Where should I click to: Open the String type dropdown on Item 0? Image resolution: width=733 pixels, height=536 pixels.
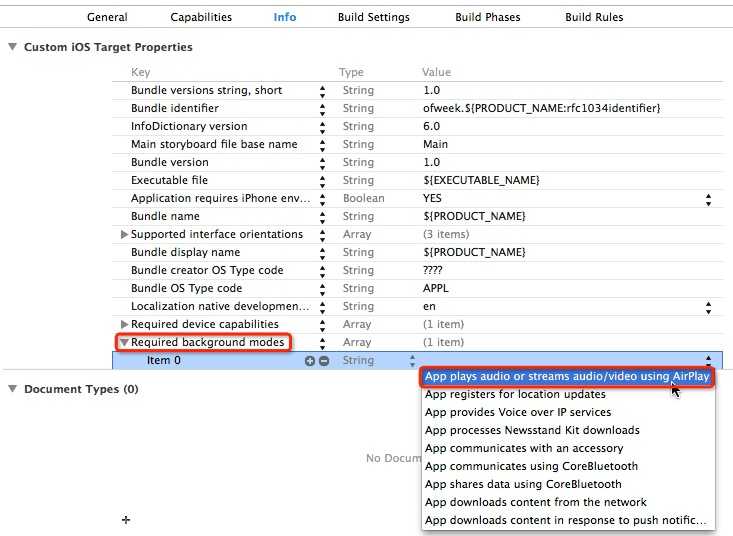click(x=412, y=361)
